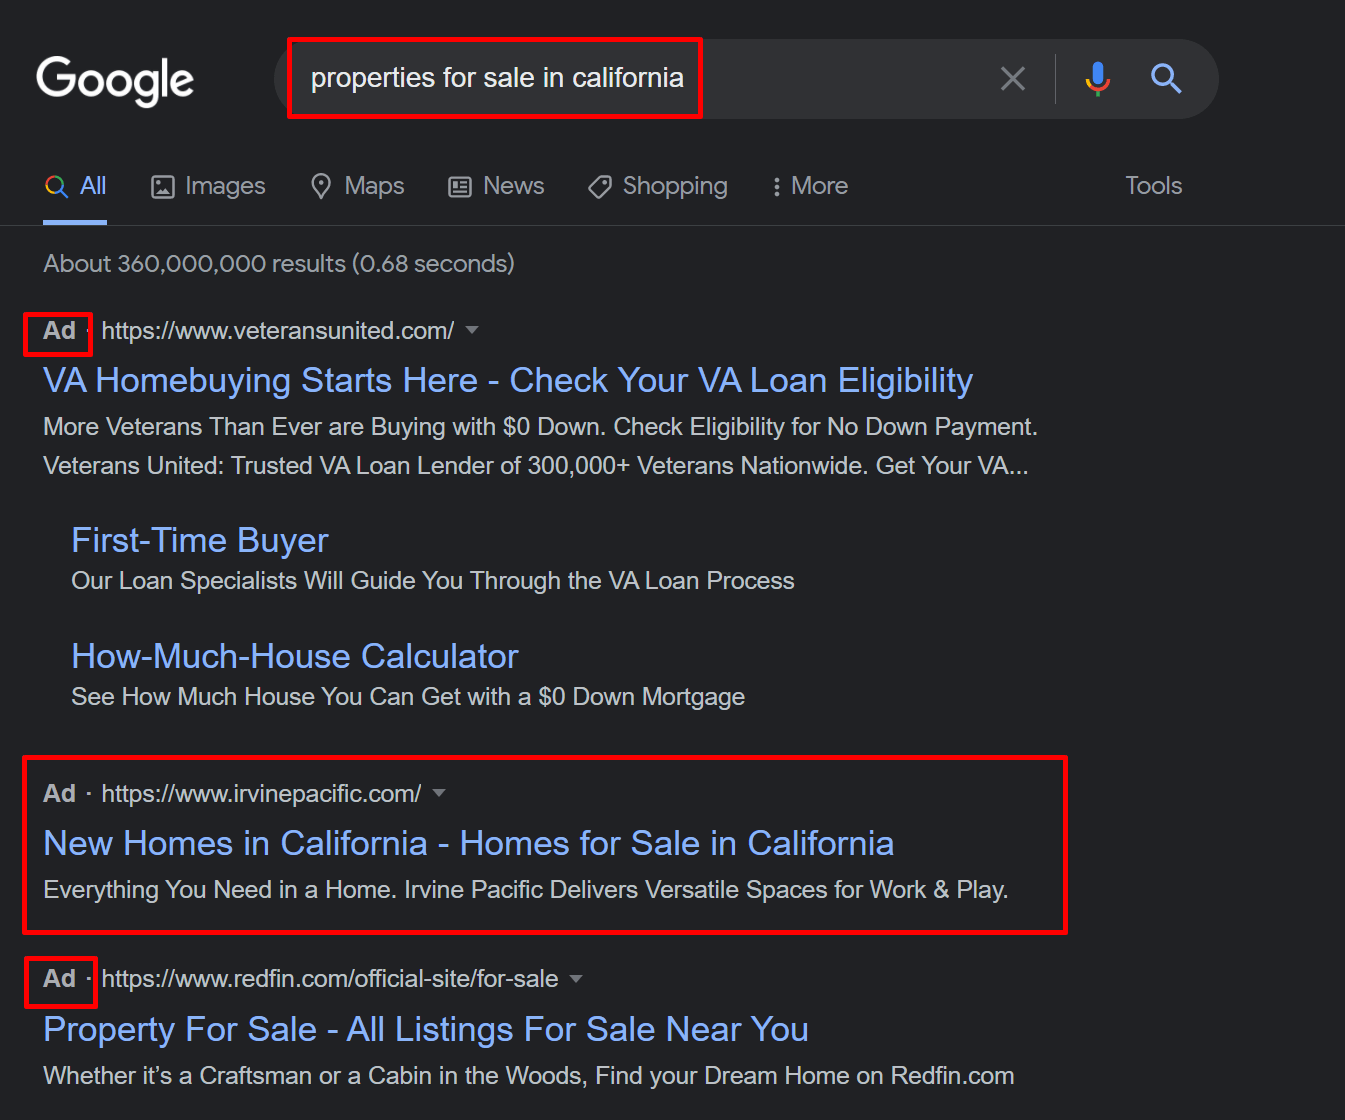Open the VA Homebuying Starts Here result

click(x=507, y=381)
